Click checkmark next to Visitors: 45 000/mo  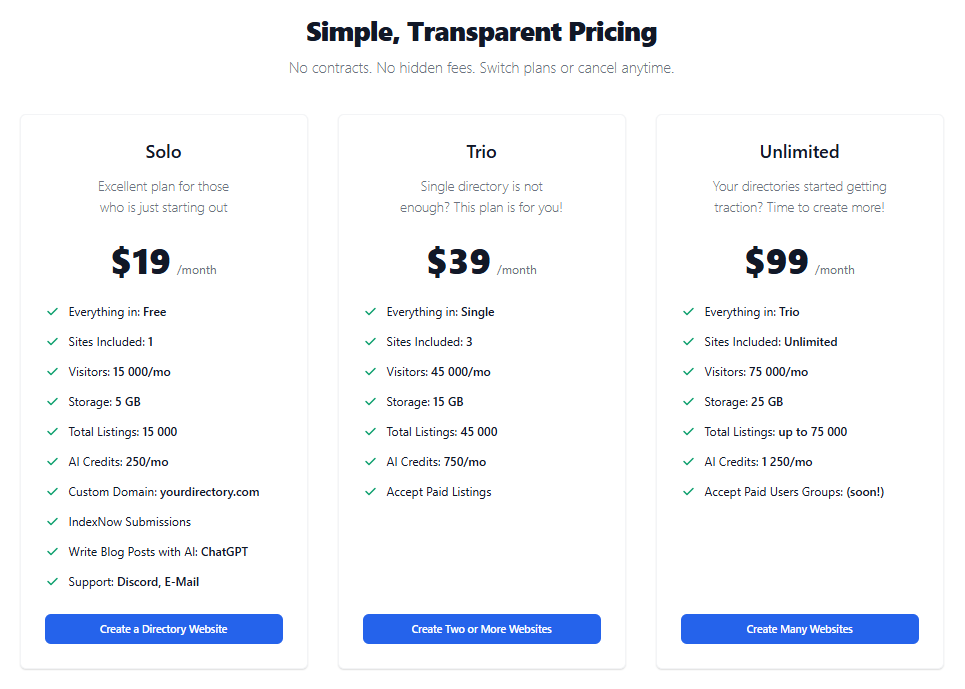click(370, 372)
